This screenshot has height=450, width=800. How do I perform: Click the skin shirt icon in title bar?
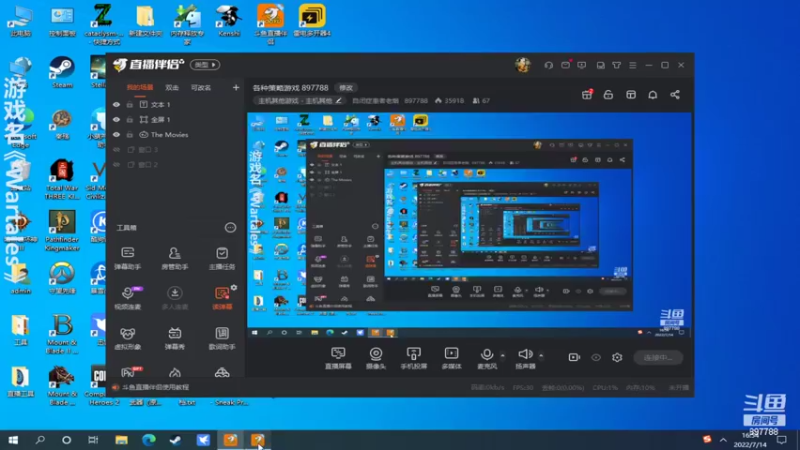pyautogui.click(x=616, y=65)
